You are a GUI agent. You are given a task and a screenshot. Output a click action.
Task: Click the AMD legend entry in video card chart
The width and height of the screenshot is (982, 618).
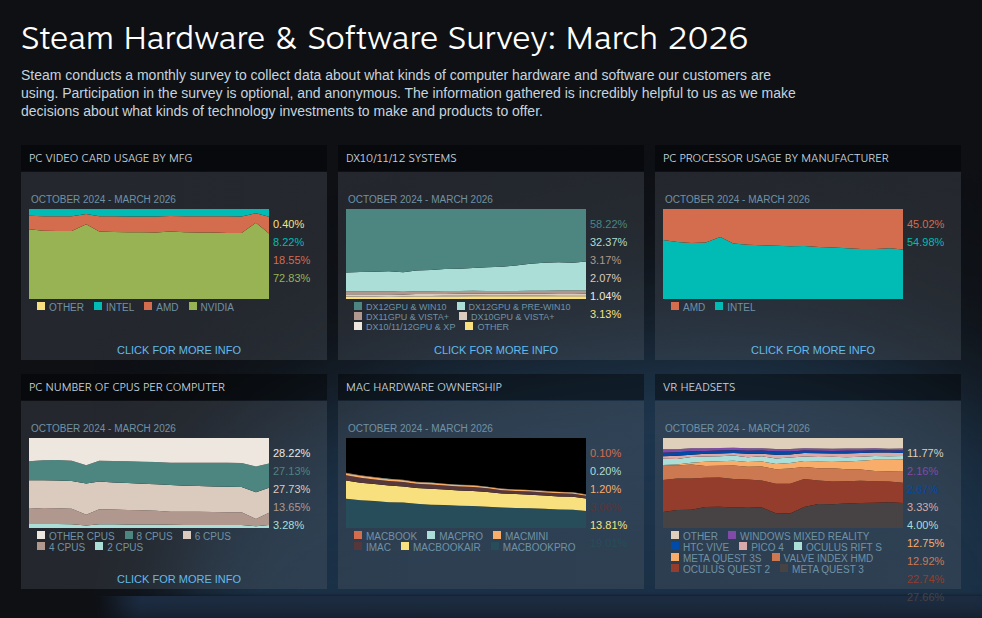pyautogui.click(x=161, y=307)
